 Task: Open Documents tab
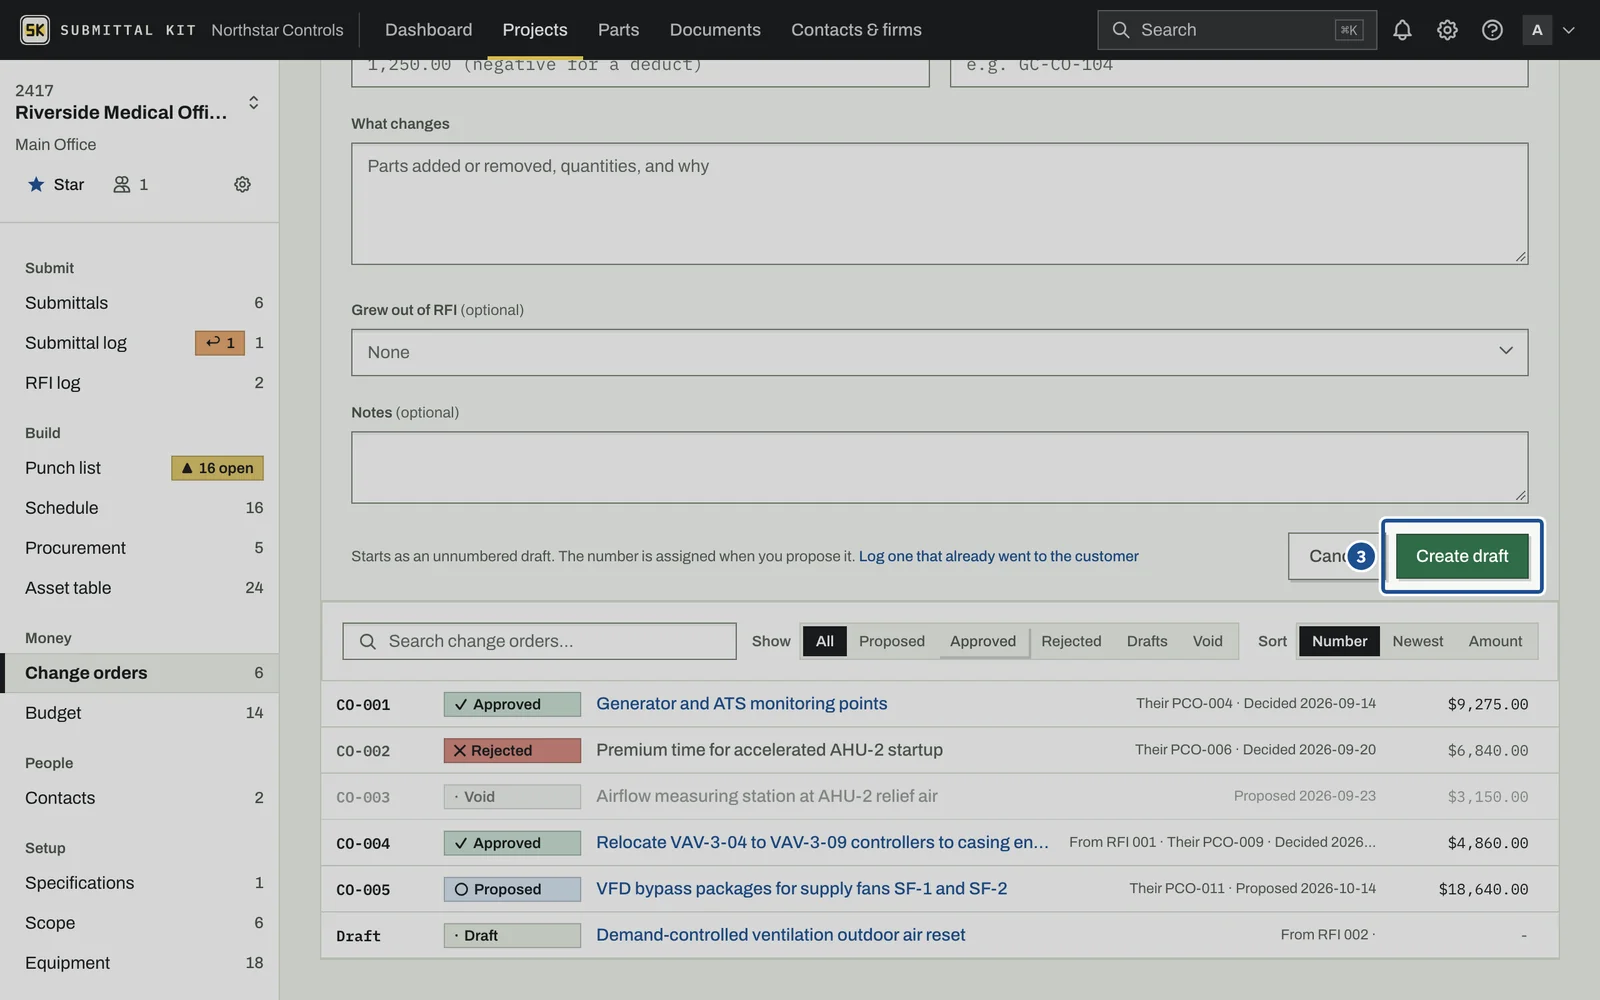point(715,30)
